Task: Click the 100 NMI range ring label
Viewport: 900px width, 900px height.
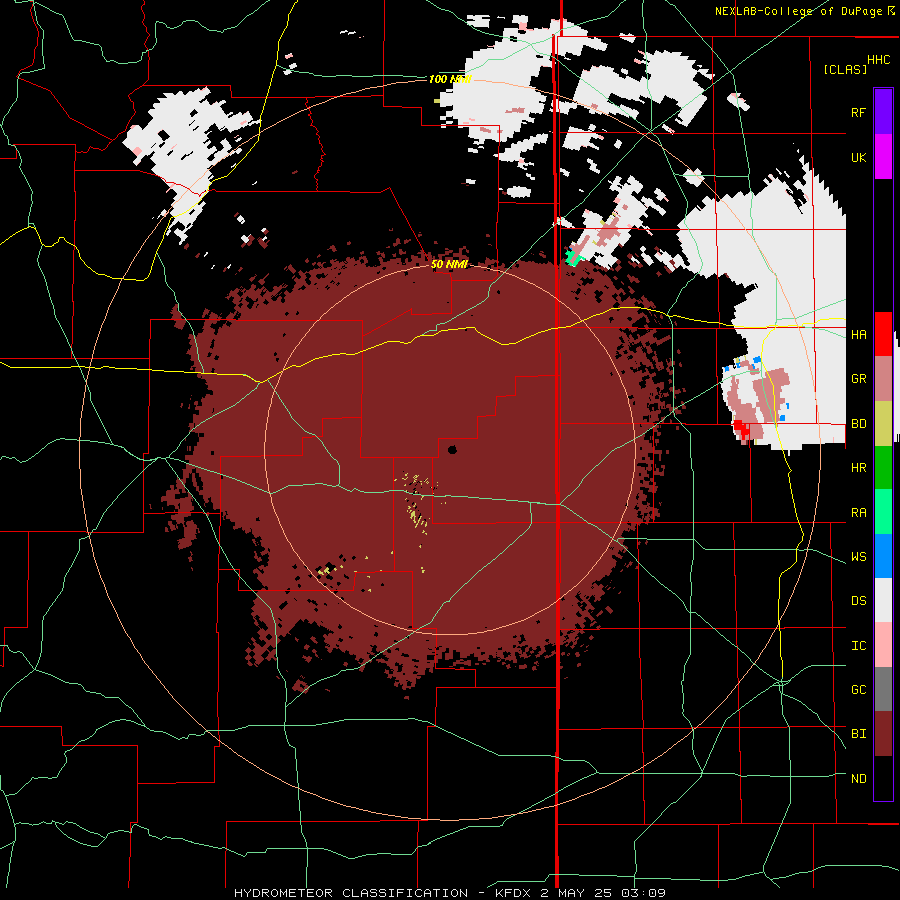Action: (x=450, y=79)
